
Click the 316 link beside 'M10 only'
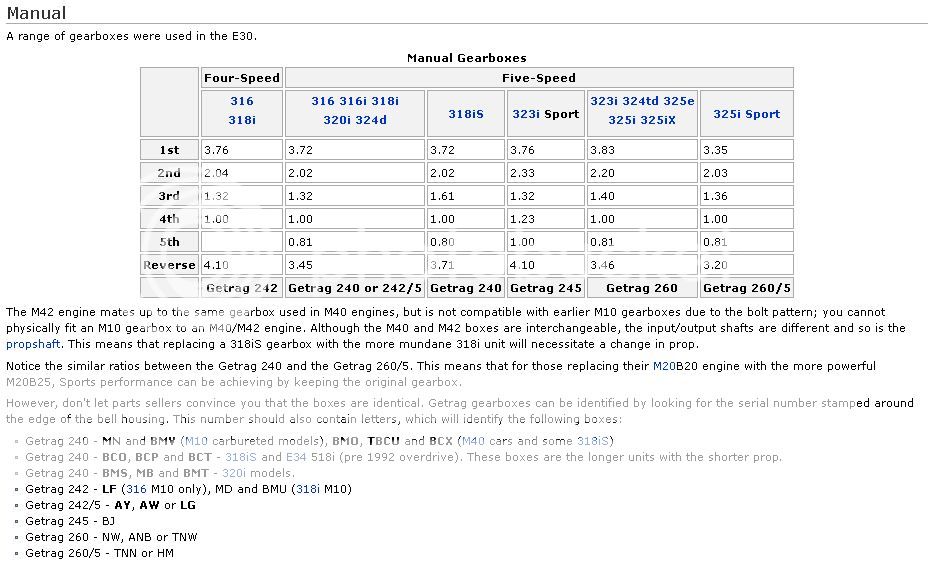click(136, 489)
